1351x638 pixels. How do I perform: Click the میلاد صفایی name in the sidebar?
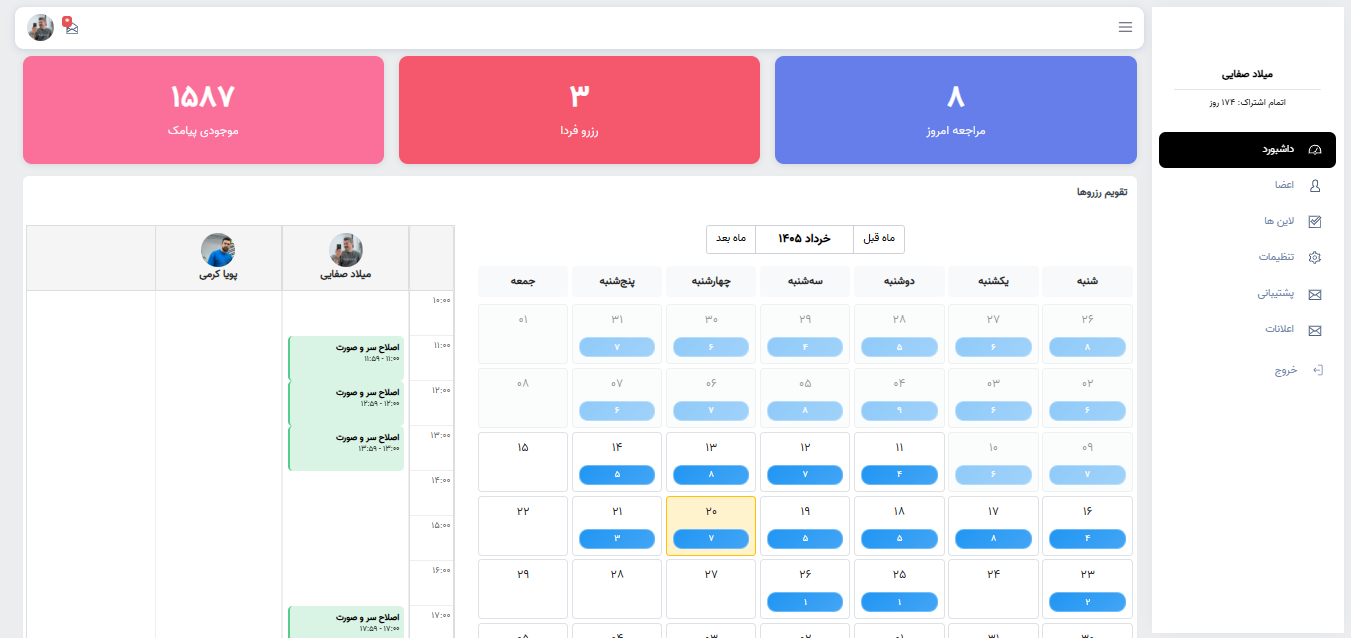point(1247,74)
